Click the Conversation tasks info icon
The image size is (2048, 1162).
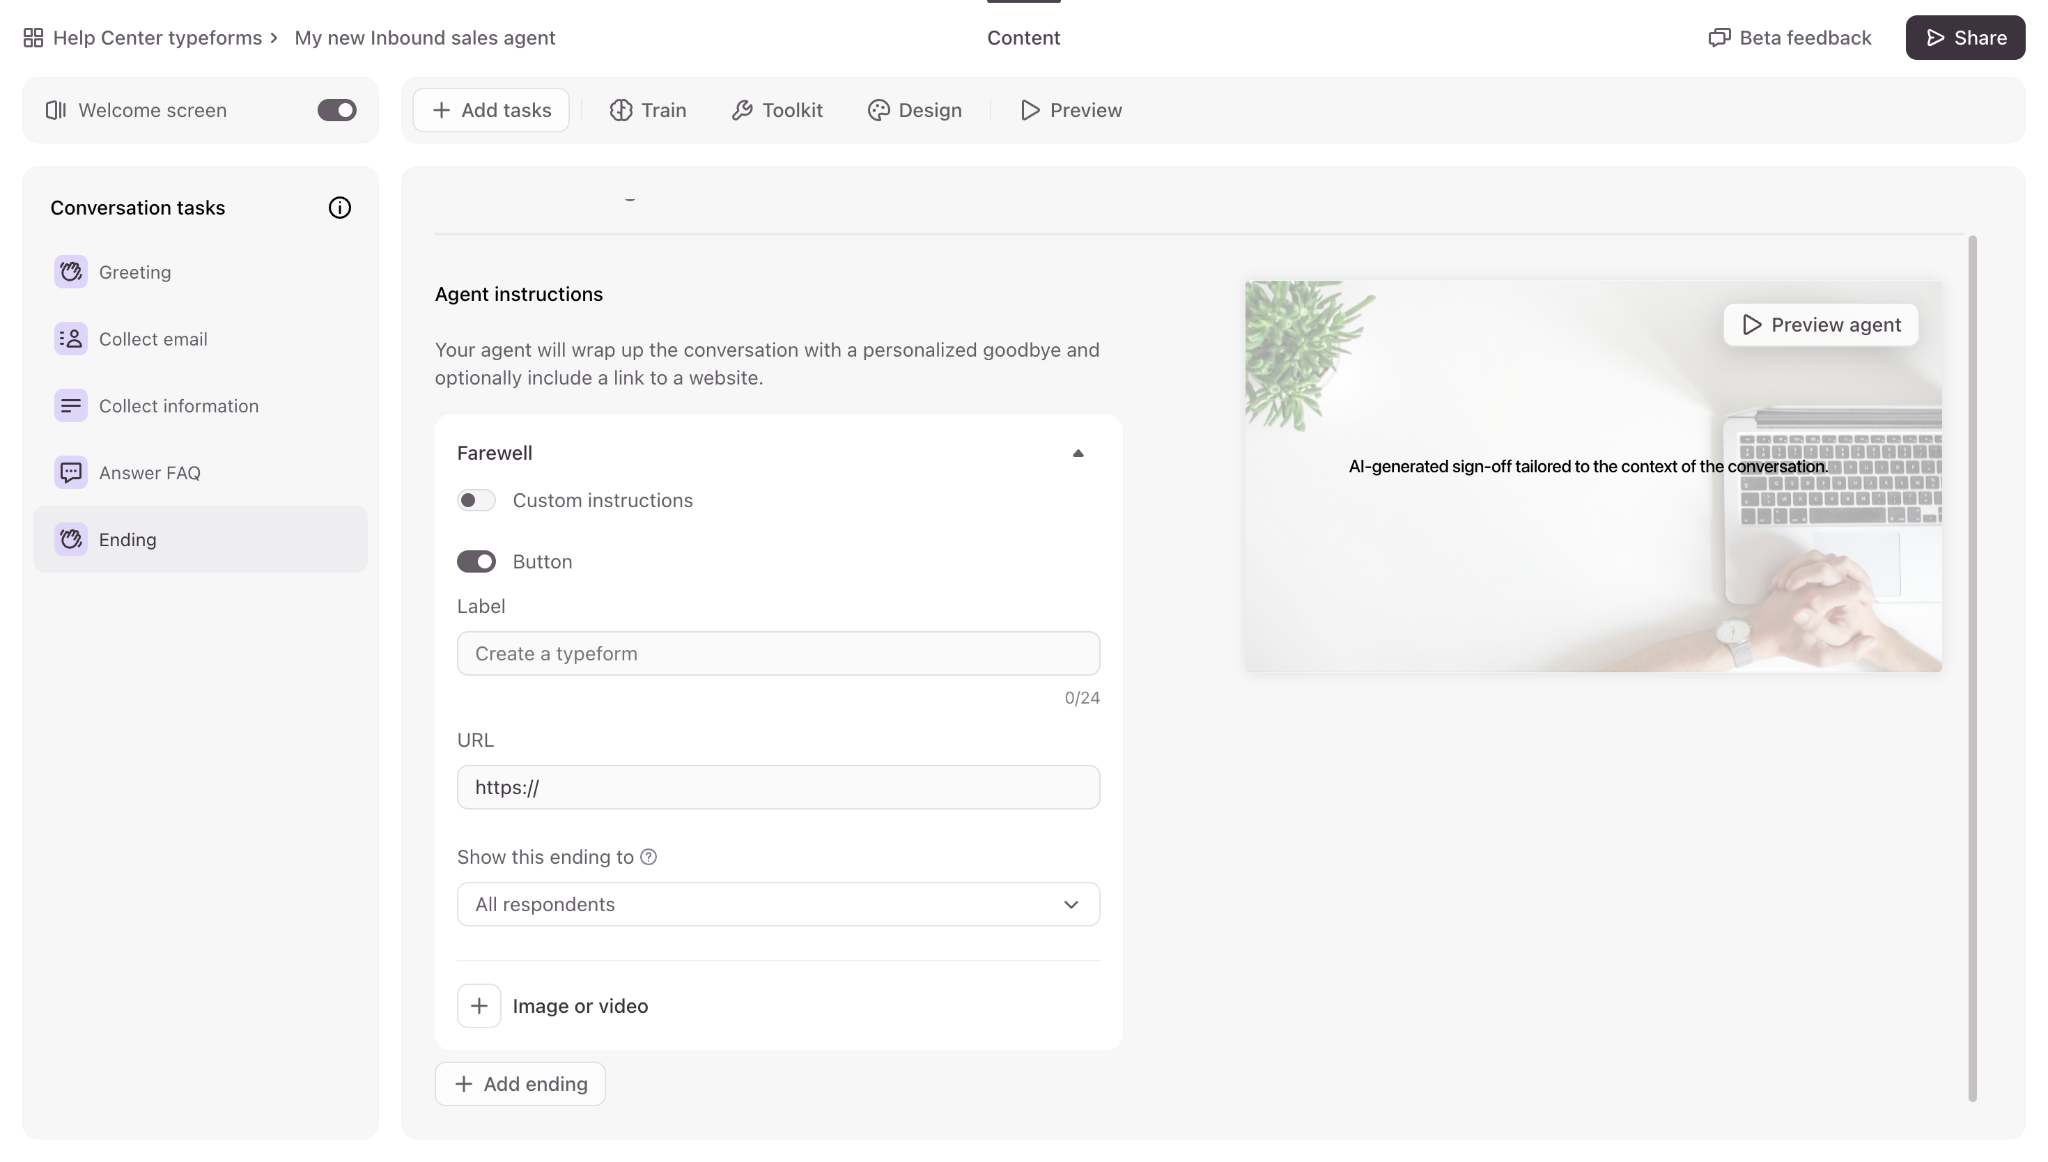click(340, 208)
